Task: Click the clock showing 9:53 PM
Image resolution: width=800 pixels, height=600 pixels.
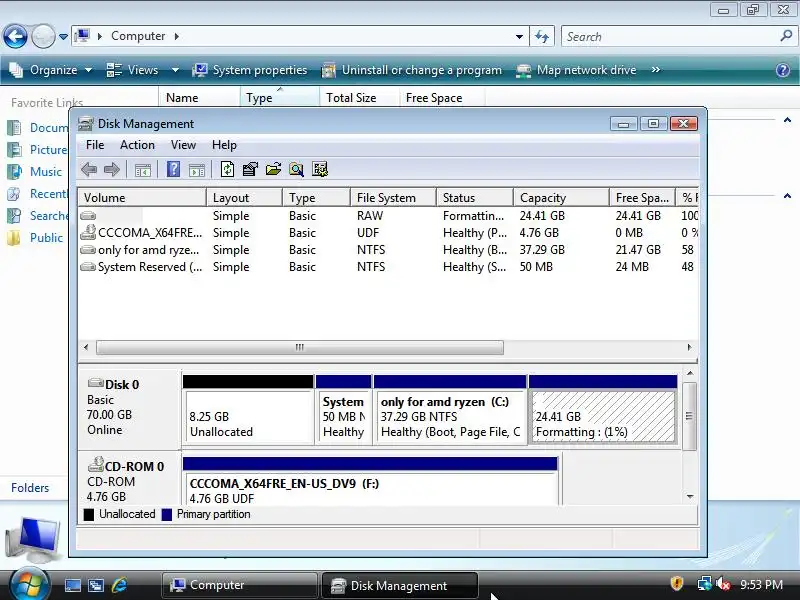Action: [761, 584]
